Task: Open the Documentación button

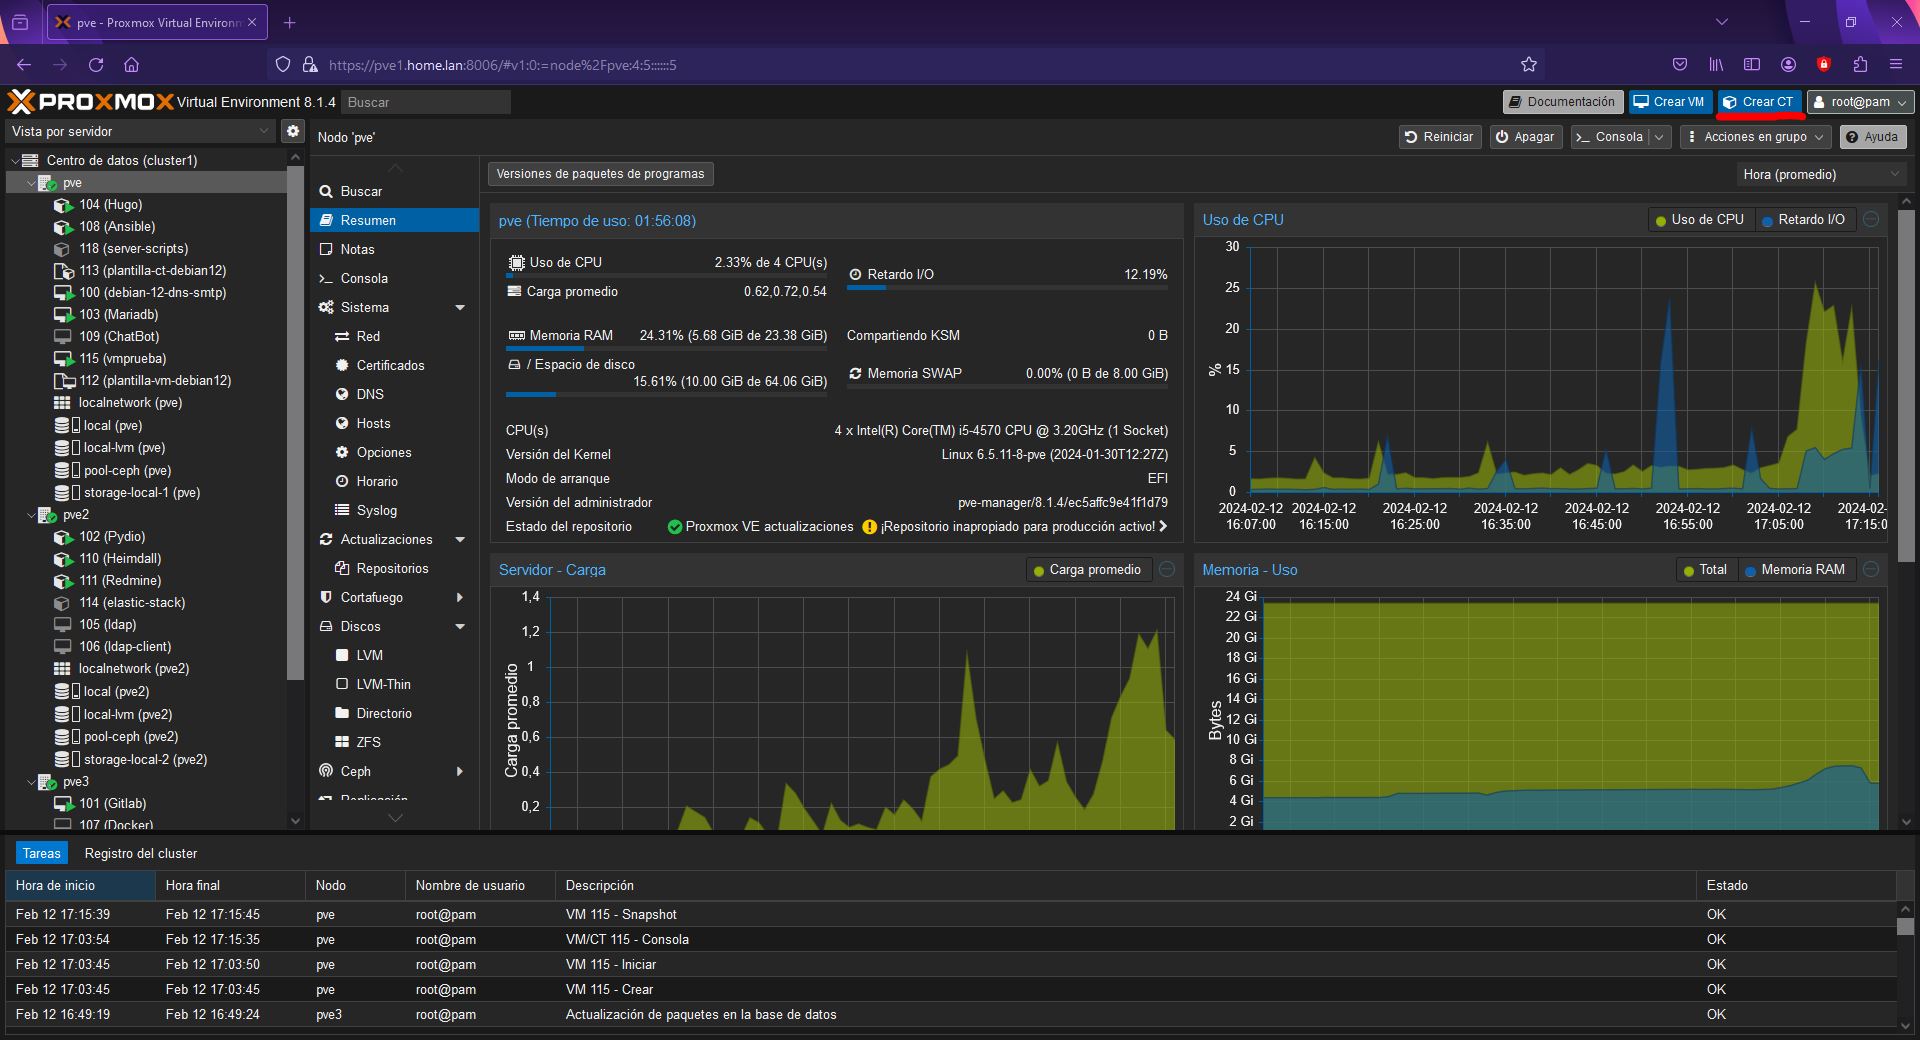Action: pyautogui.click(x=1562, y=102)
